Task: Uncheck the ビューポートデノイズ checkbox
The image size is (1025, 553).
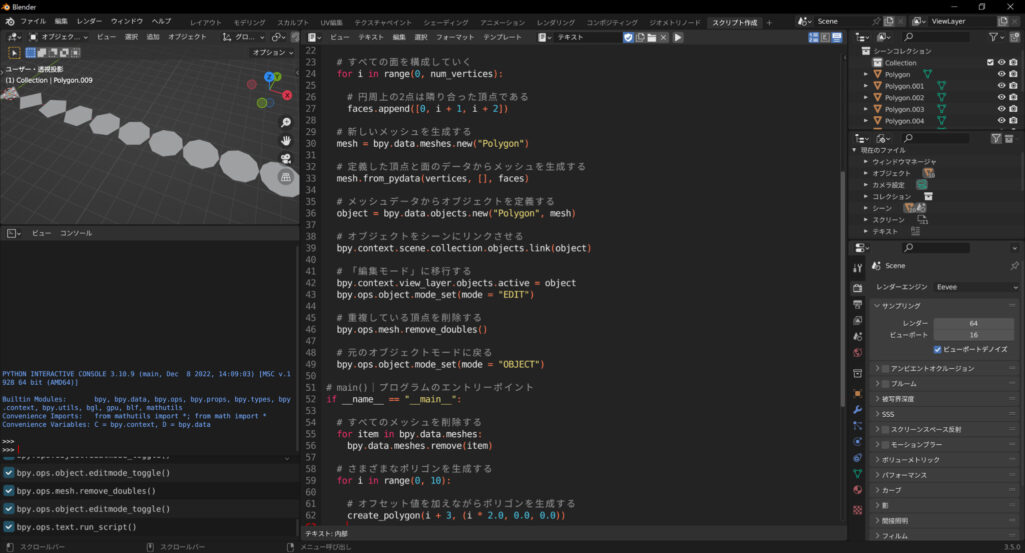Action: 937,350
